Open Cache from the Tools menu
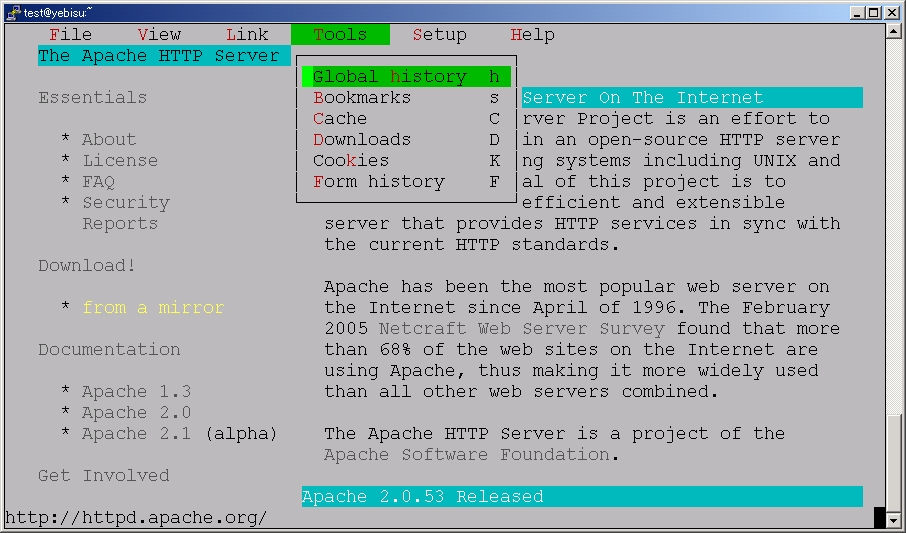This screenshot has height=533, width=906. tap(406, 119)
